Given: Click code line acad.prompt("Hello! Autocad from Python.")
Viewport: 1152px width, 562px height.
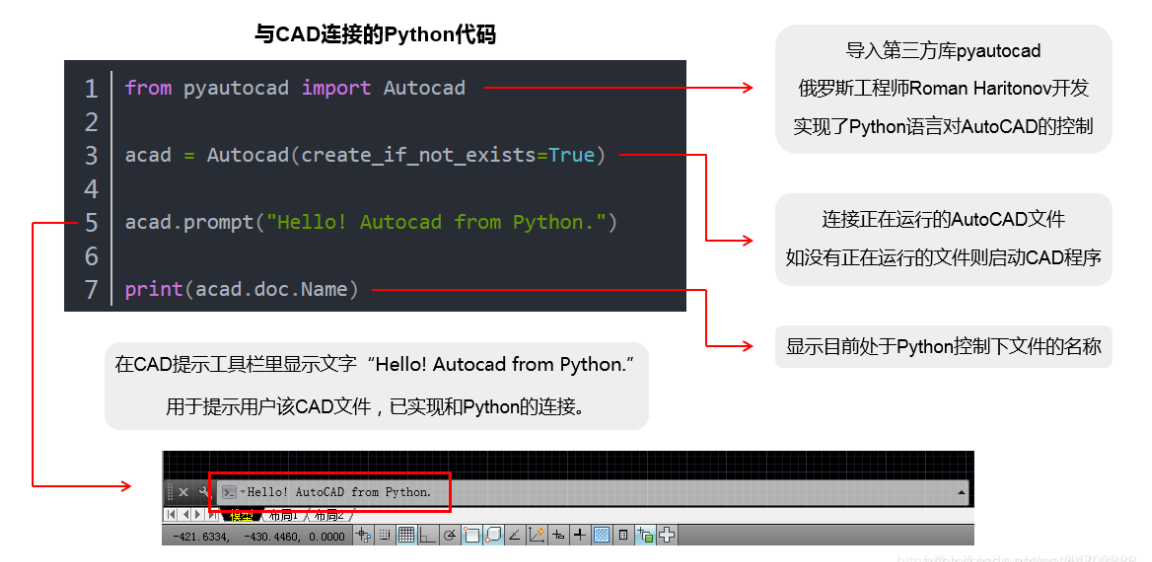Looking at the screenshot, I should (x=371, y=222).
